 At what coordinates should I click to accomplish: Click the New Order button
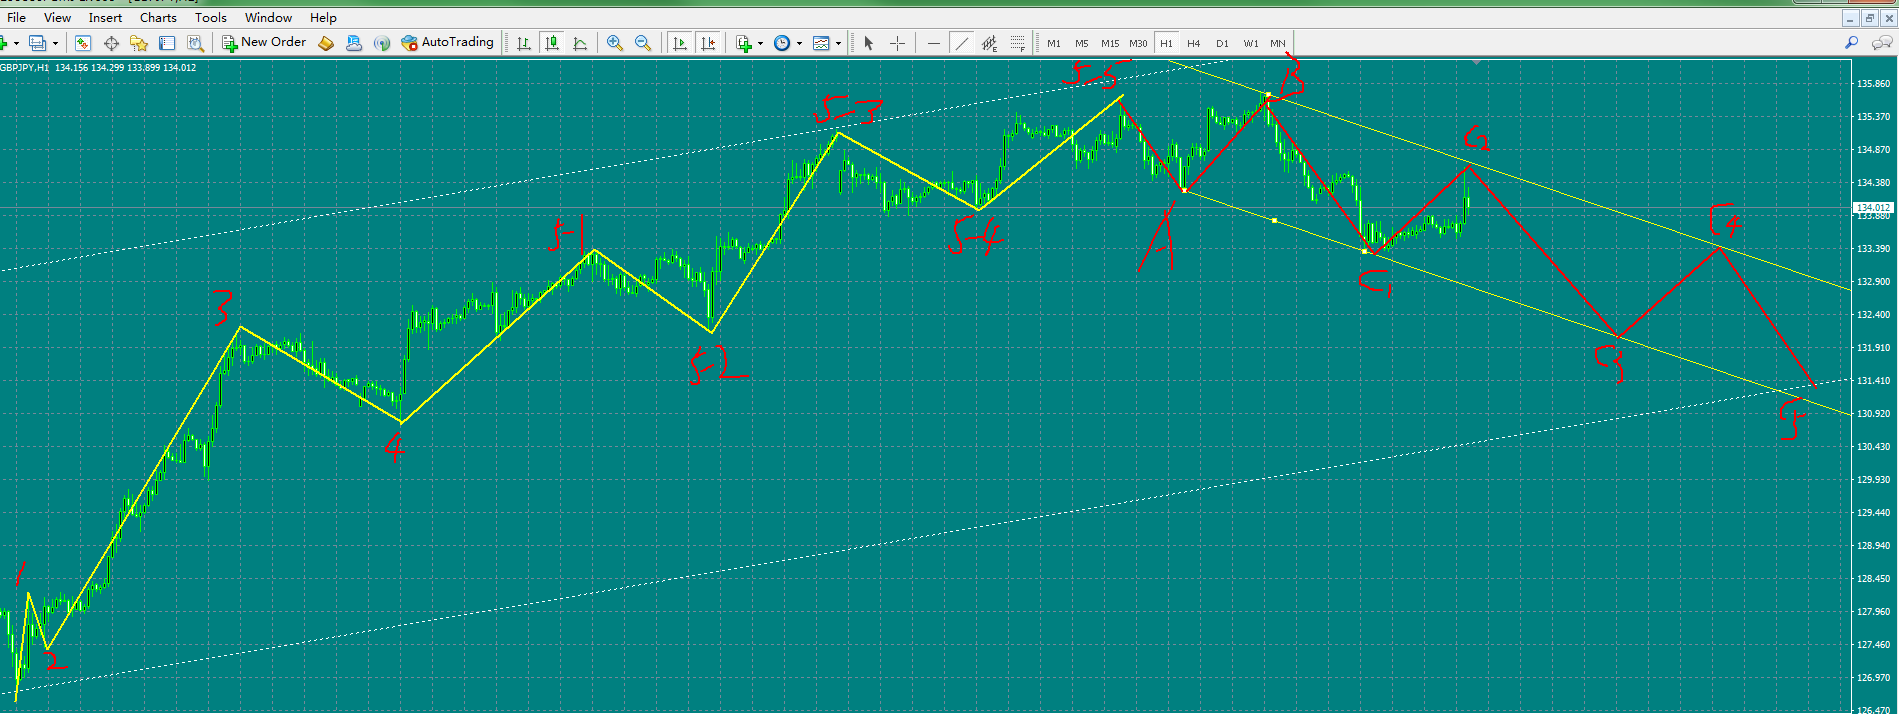tap(264, 43)
